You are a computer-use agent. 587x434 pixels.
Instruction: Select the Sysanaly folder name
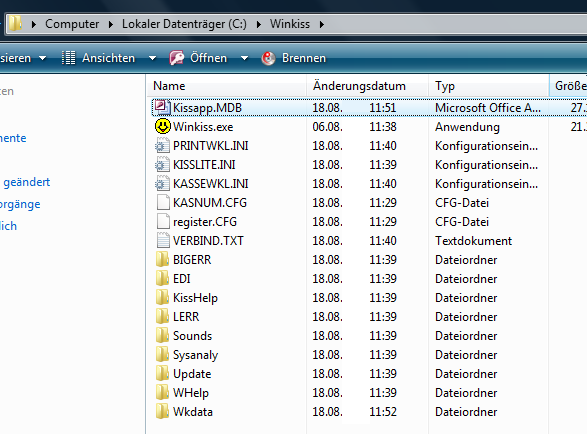click(195, 355)
